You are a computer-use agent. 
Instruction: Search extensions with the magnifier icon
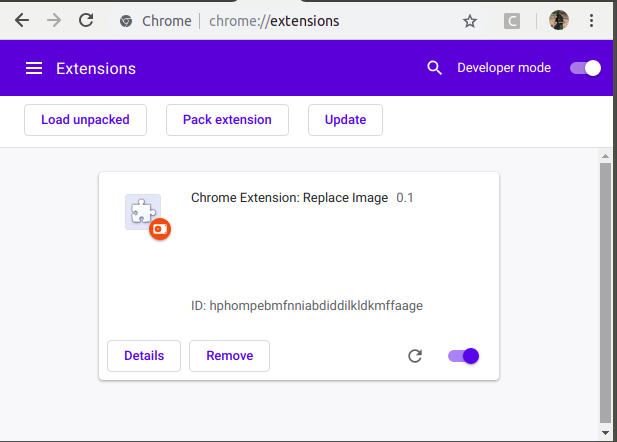tap(434, 68)
